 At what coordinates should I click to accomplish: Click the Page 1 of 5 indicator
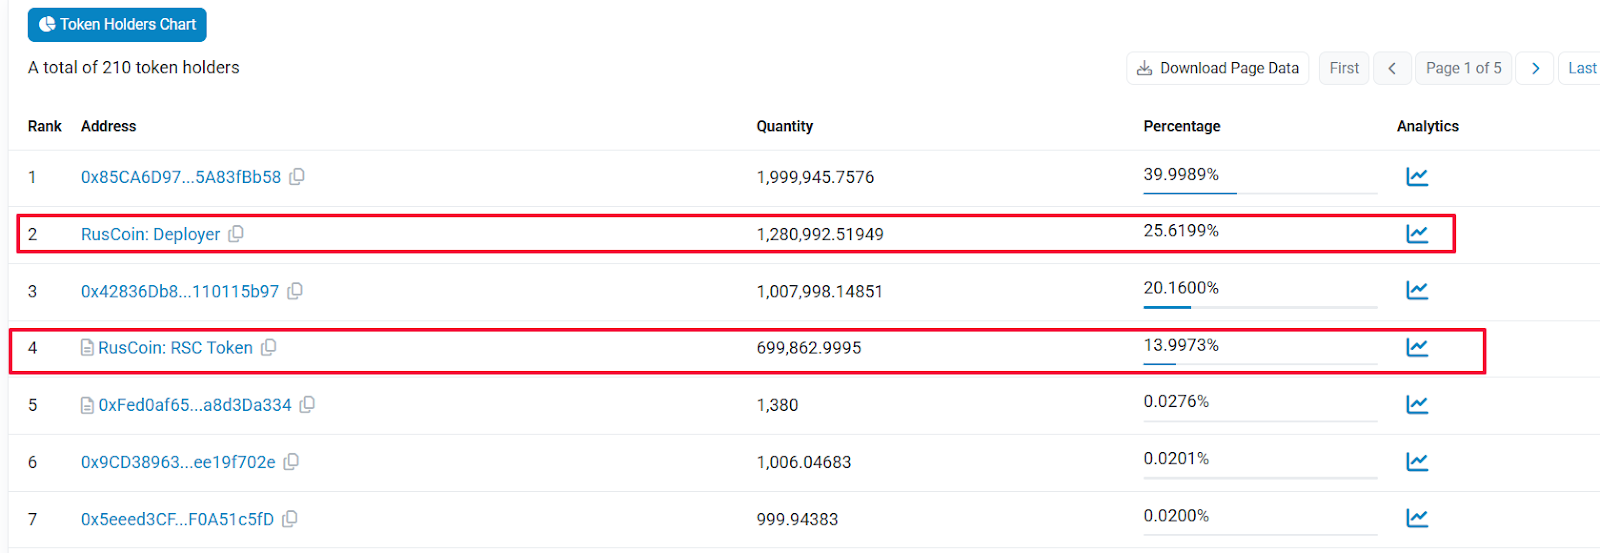tap(1463, 68)
